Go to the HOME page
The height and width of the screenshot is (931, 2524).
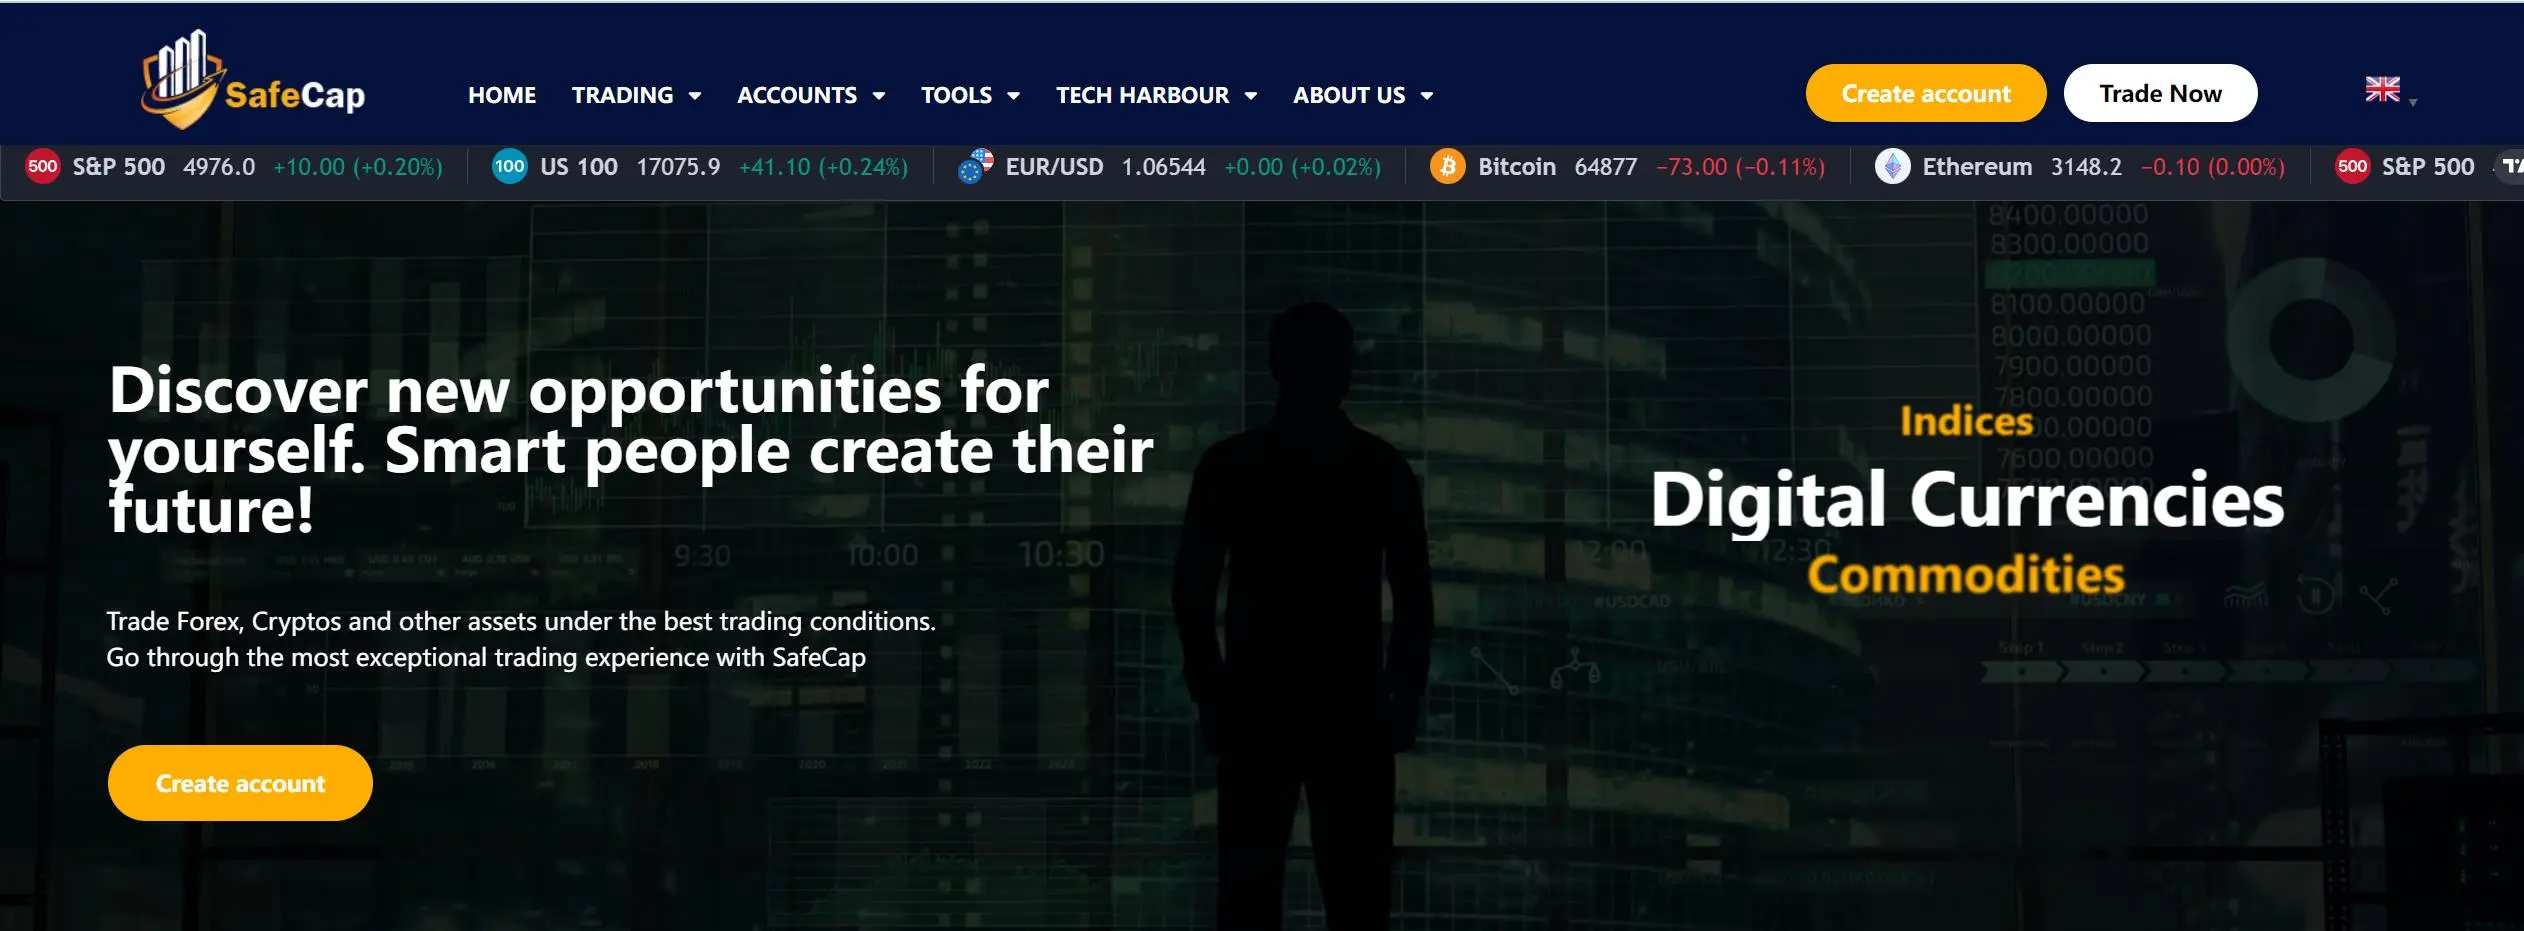tap(502, 95)
